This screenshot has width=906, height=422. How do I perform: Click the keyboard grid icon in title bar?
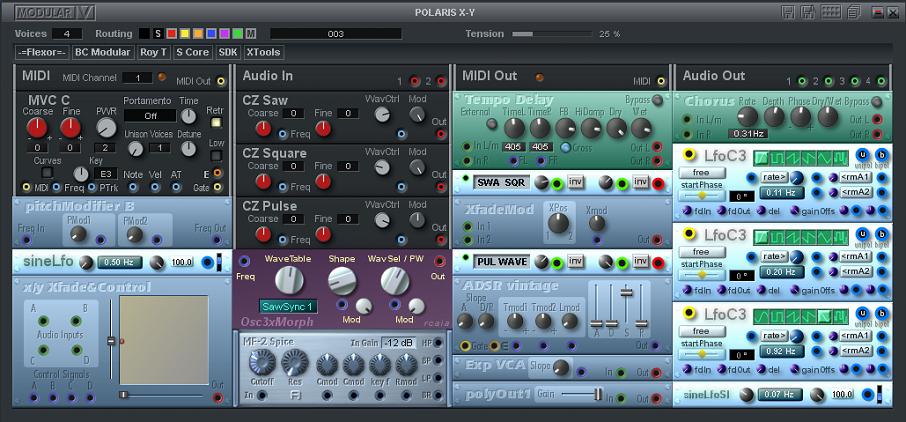[x=830, y=12]
